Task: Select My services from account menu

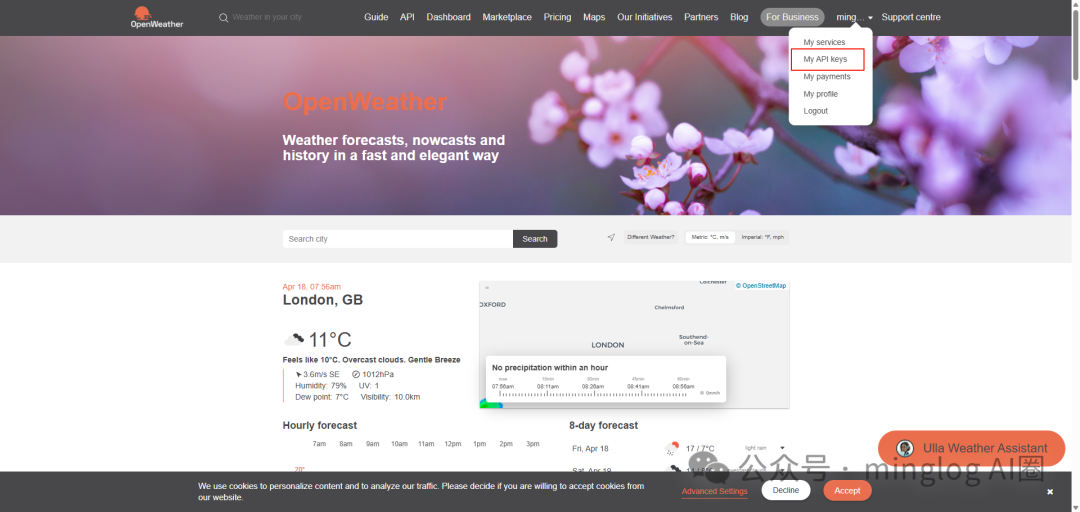Action: (824, 42)
